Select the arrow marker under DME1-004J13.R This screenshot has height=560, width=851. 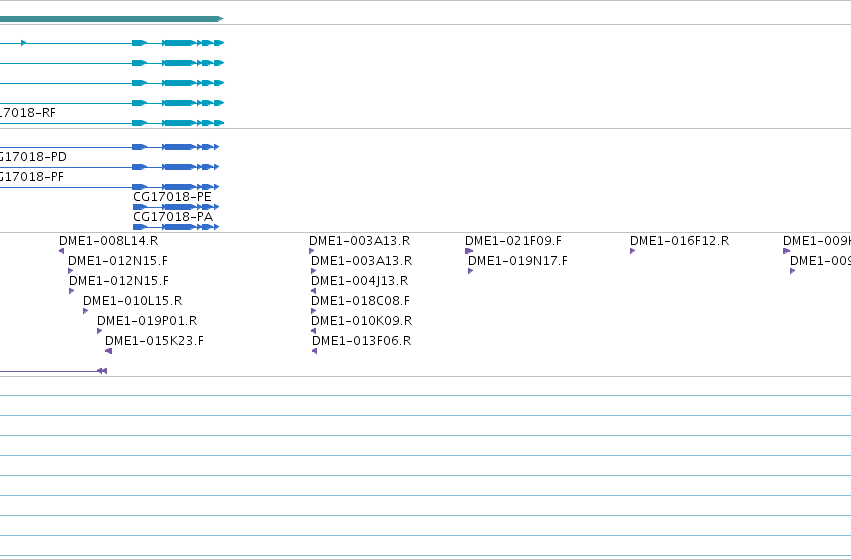point(313,291)
